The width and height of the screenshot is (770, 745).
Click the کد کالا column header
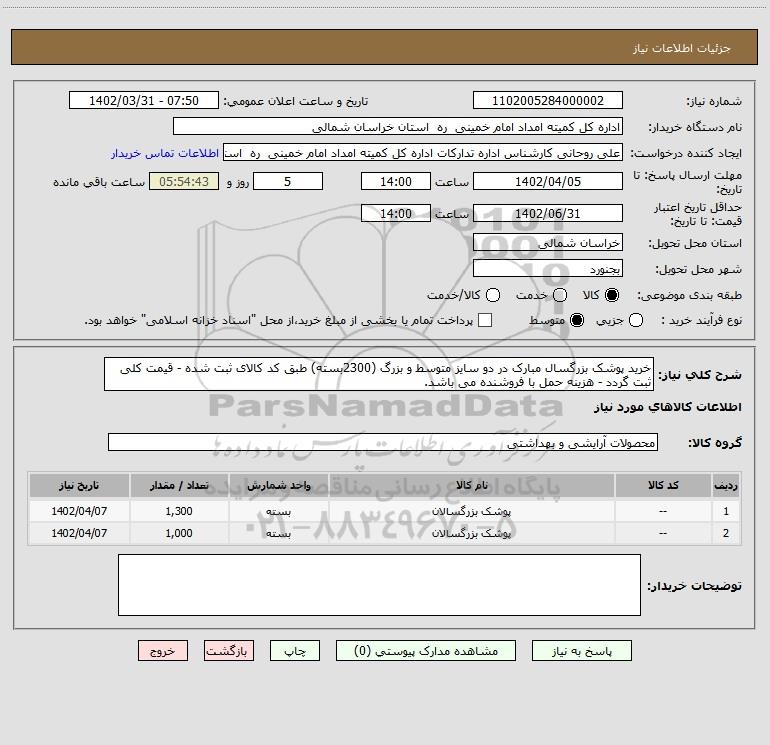[663, 485]
